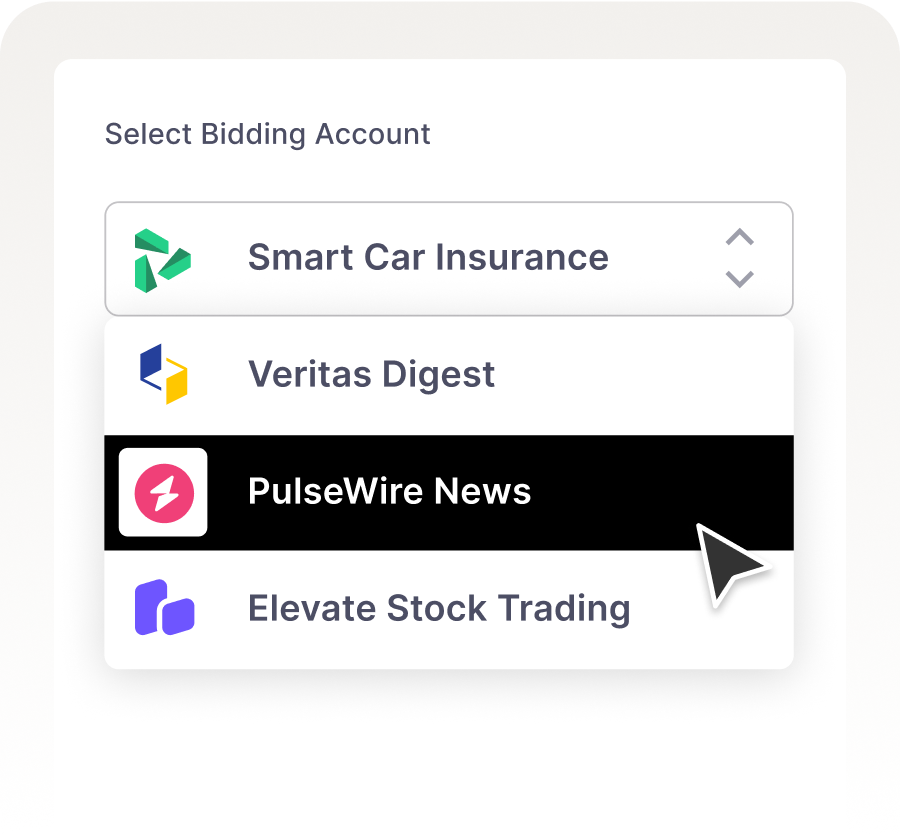Click the down chevron in the account selector
The width and height of the screenshot is (900, 835).
click(739, 279)
